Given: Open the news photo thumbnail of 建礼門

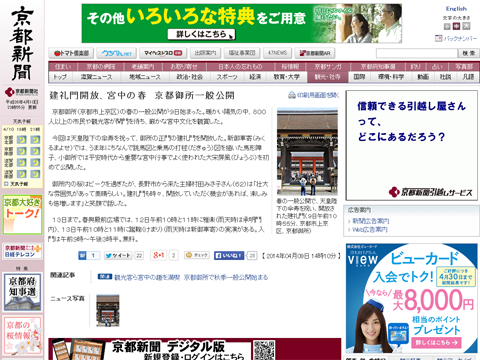Looking at the screenshot, I should pos(108,310).
